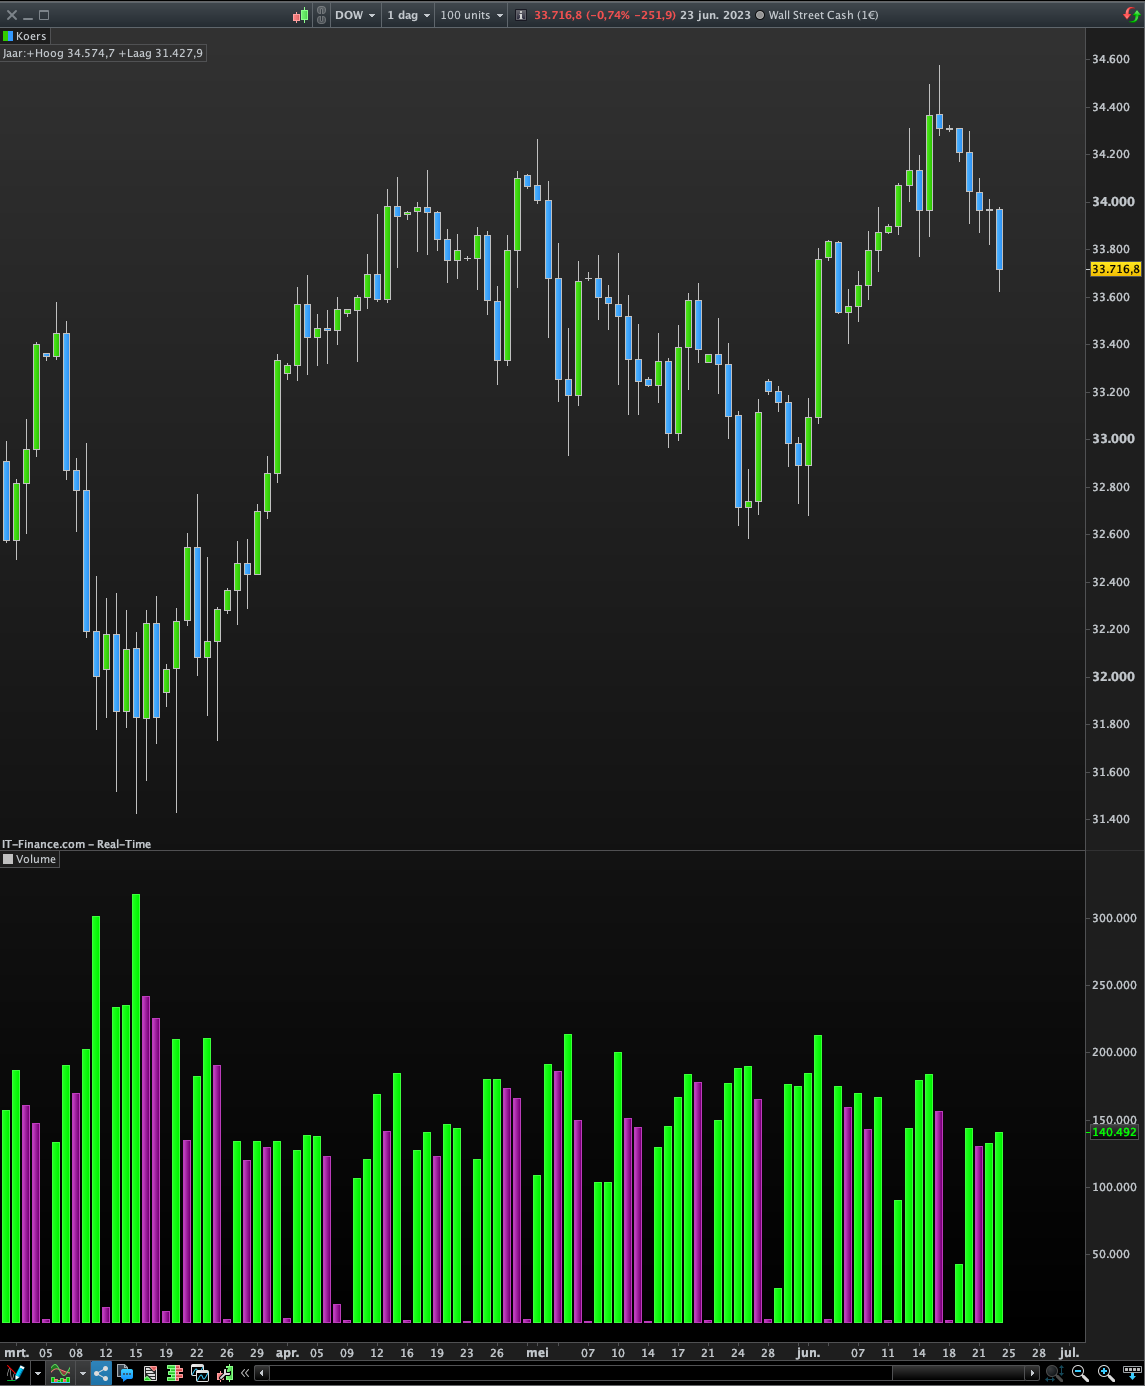Click the scrollbar right arrow
The image size is (1145, 1386).
coord(1033,1373)
